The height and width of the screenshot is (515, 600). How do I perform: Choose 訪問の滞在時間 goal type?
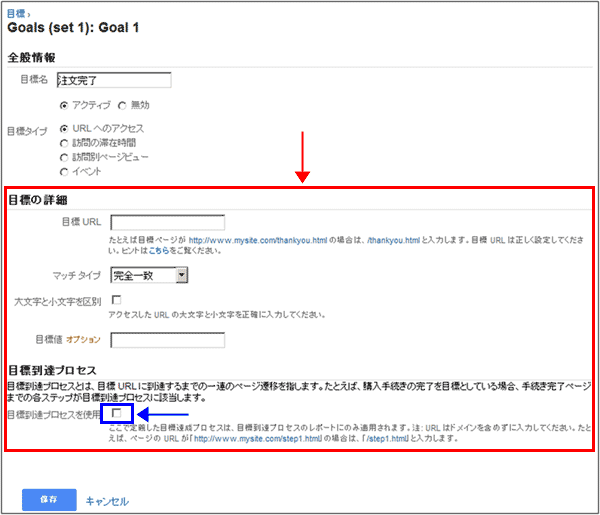click(64, 143)
